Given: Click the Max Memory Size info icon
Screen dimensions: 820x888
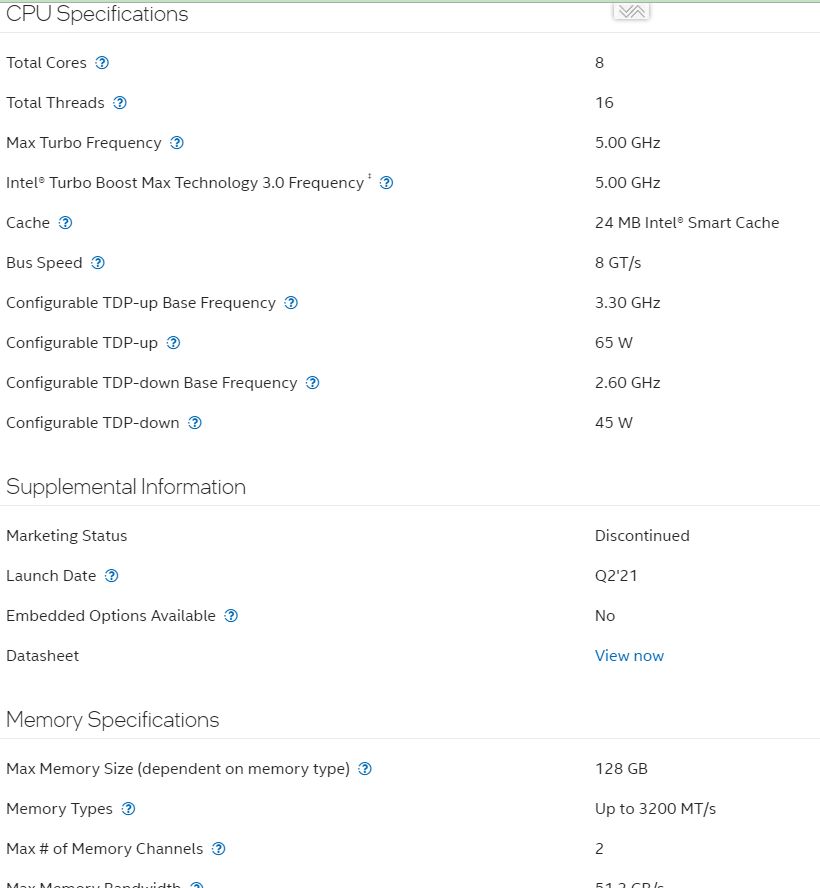Looking at the screenshot, I should pos(365,769).
